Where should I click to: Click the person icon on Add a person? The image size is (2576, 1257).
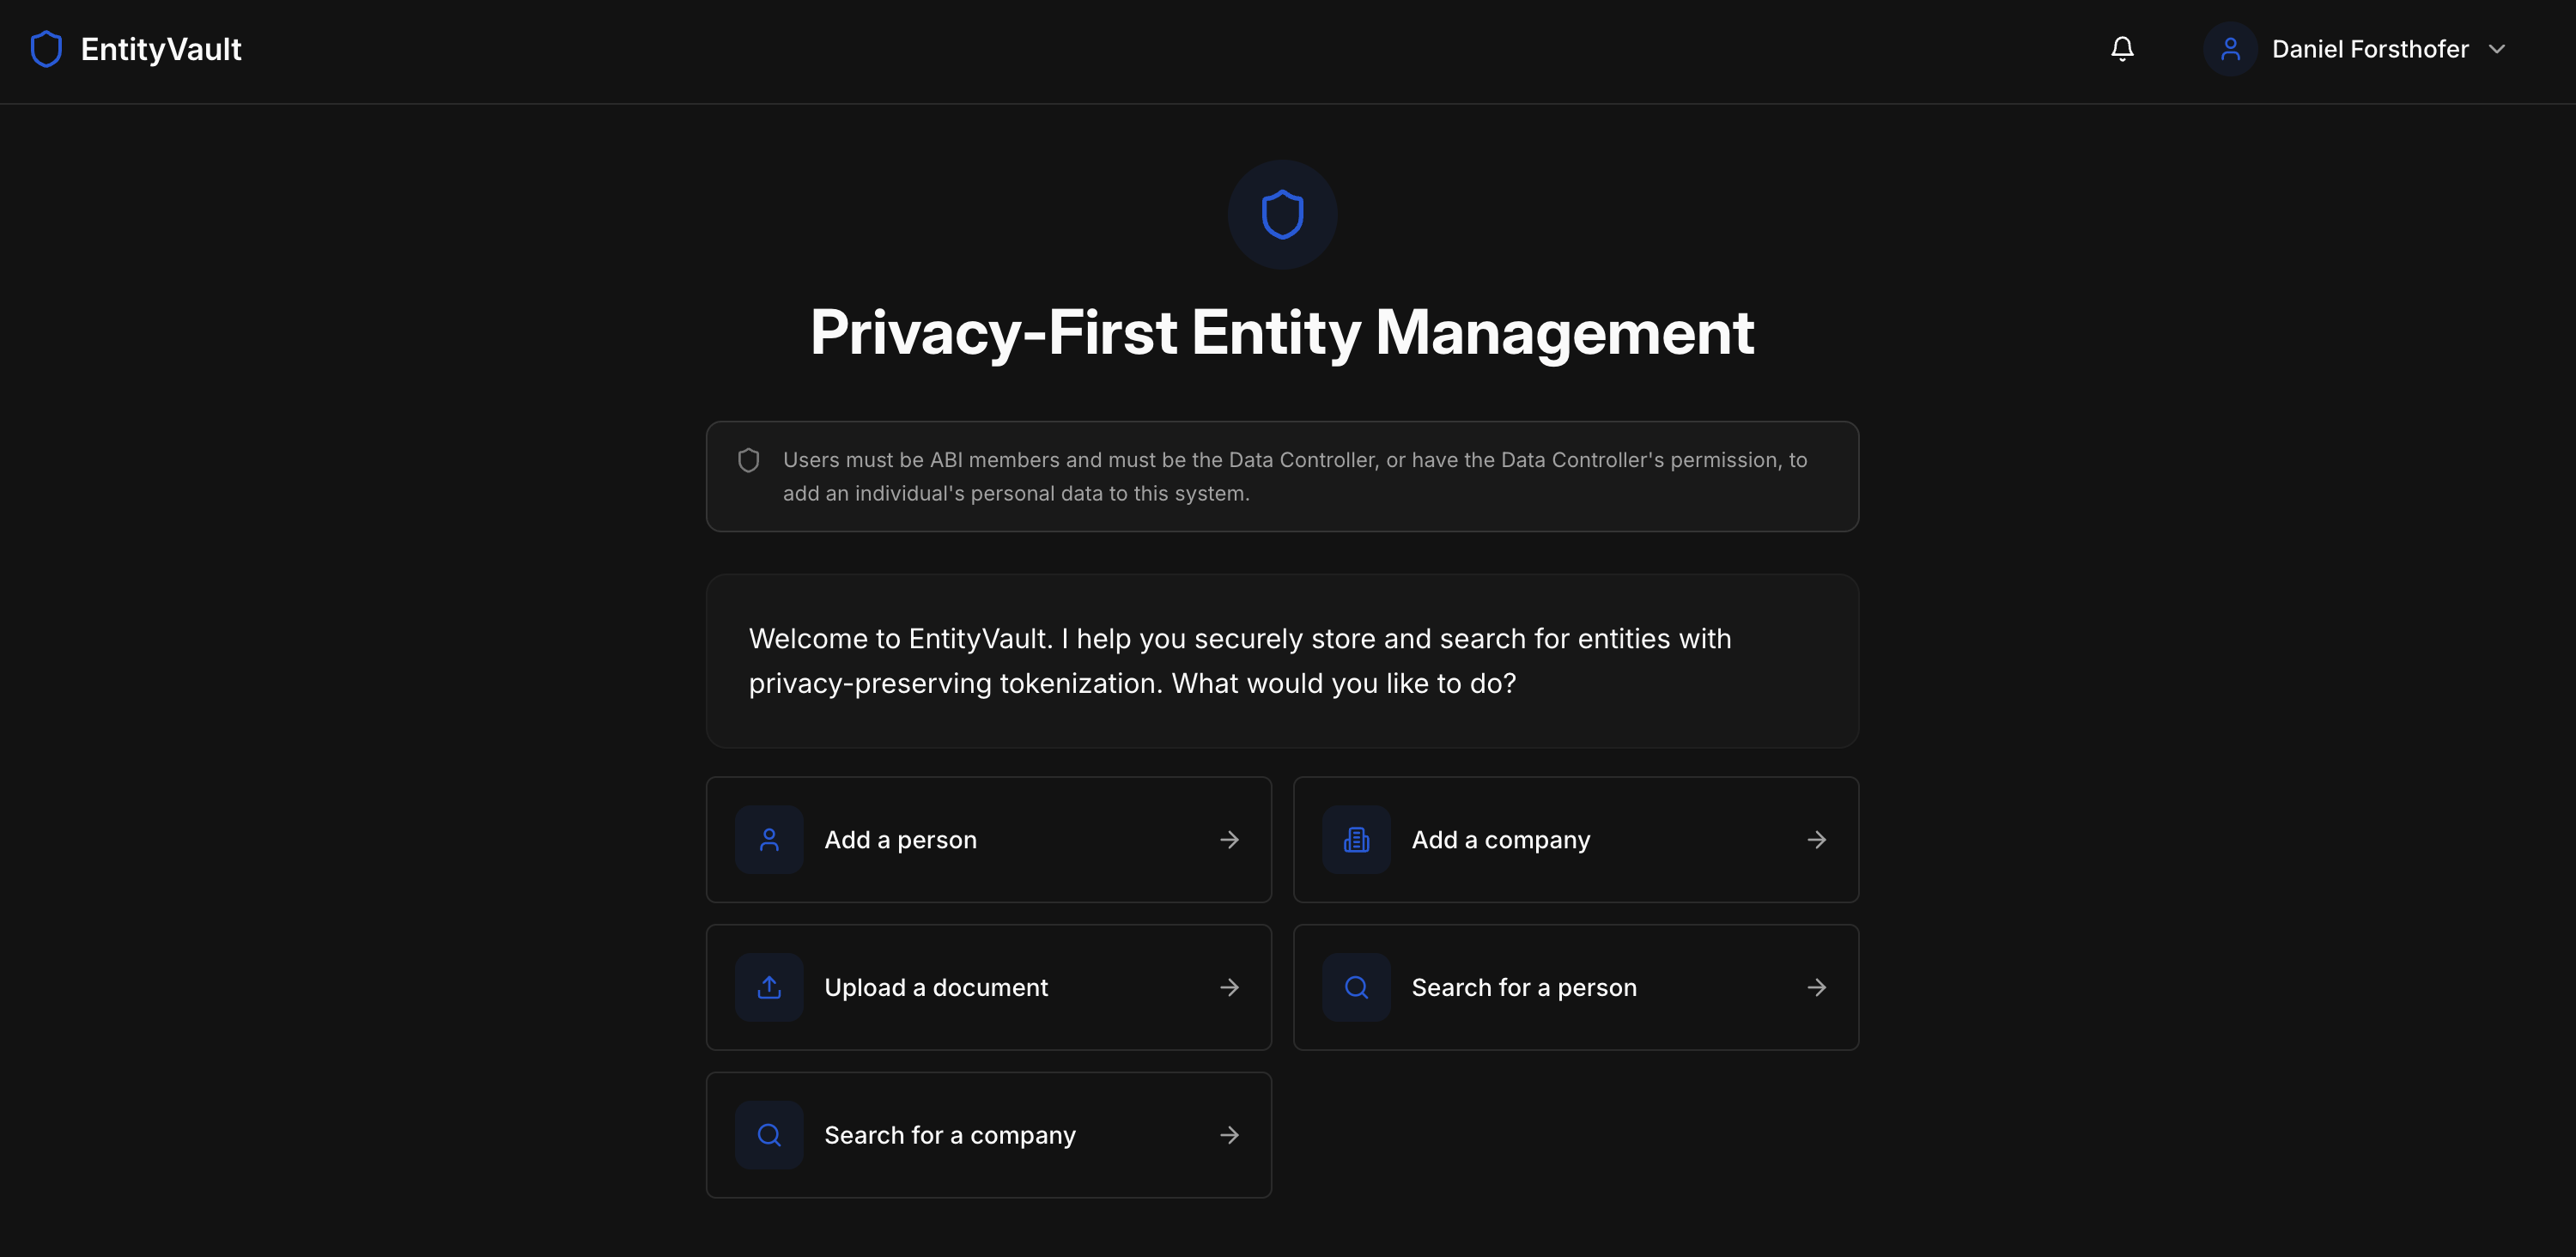pyautogui.click(x=769, y=840)
